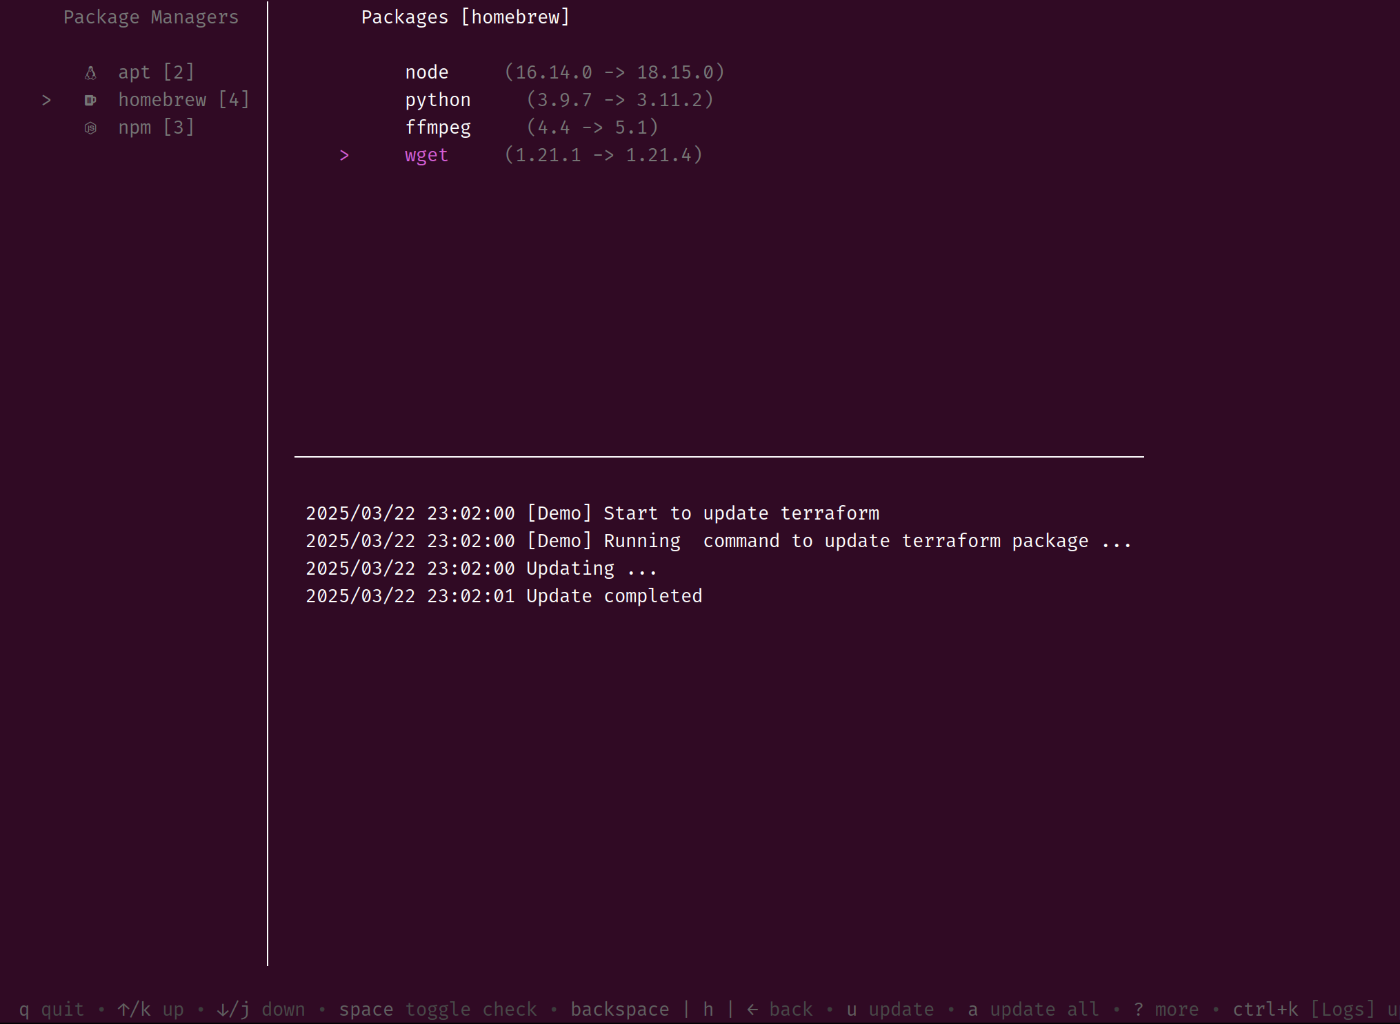Viewport: 1400px width, 1024px height.
Task: Click the 'q quit' shortcut hint
Action: [51, 1009]
